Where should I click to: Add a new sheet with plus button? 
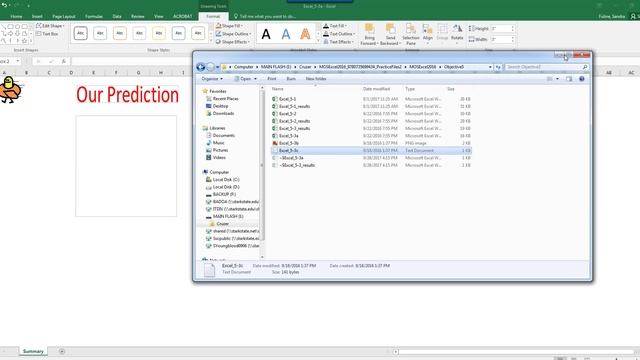click(x=62, y=351)
